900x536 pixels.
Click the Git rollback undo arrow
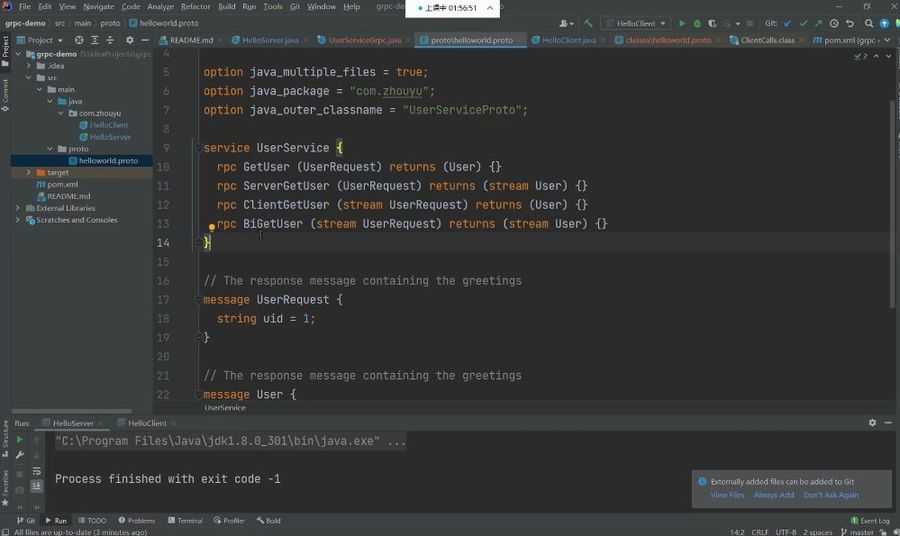(850, 24)
